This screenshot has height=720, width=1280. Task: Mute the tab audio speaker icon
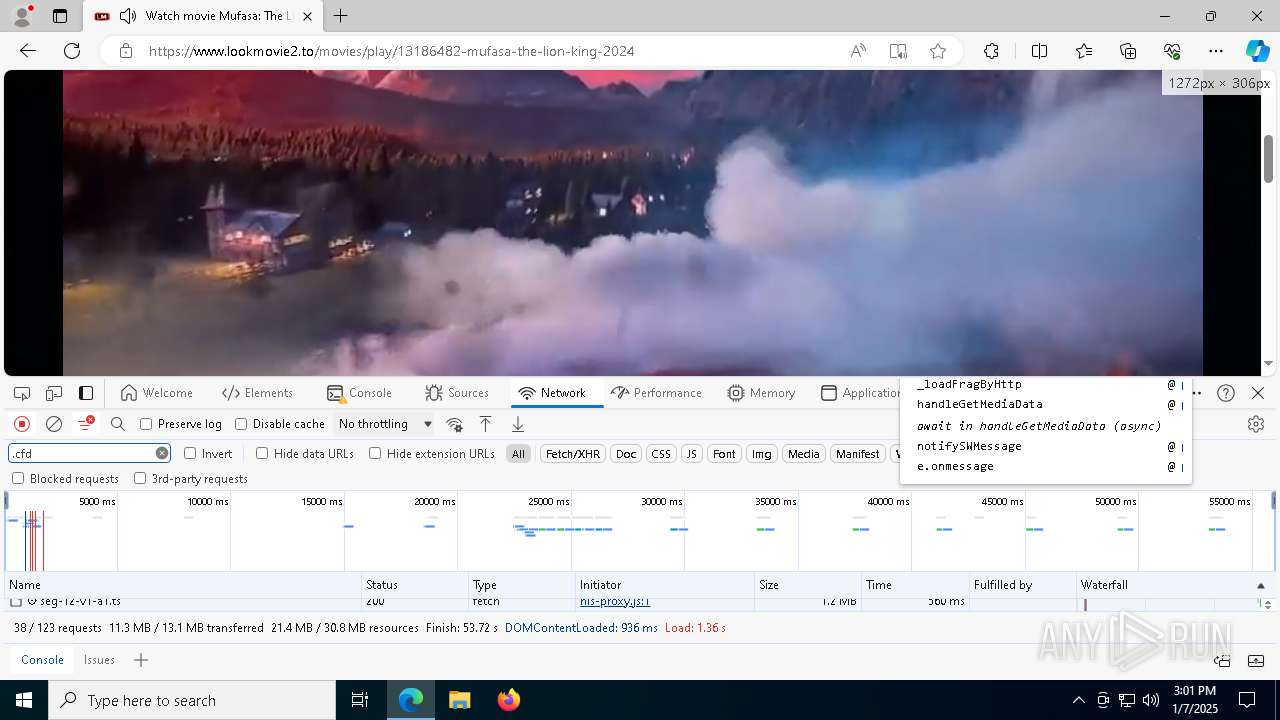pyautogui.click(x=128, y=16)
